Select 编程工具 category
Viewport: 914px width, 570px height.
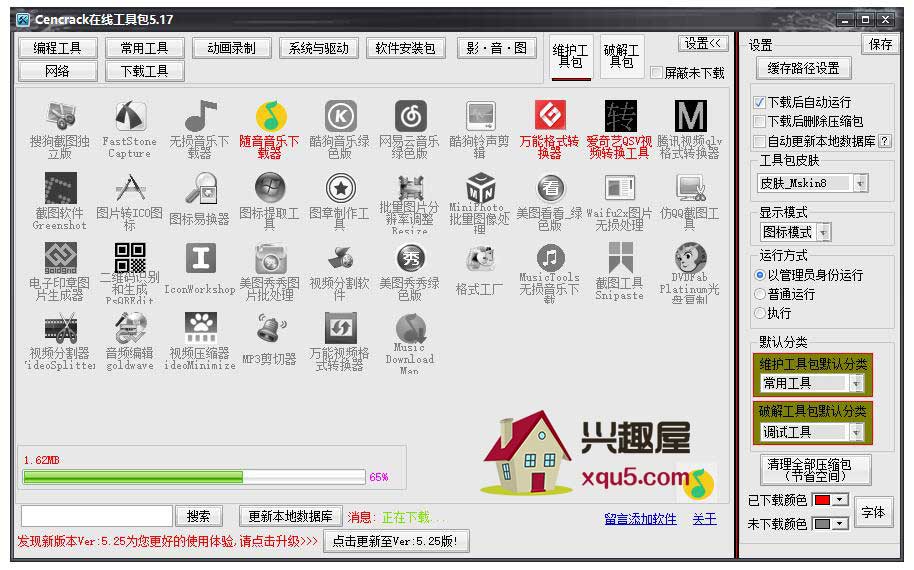point(58,48)
